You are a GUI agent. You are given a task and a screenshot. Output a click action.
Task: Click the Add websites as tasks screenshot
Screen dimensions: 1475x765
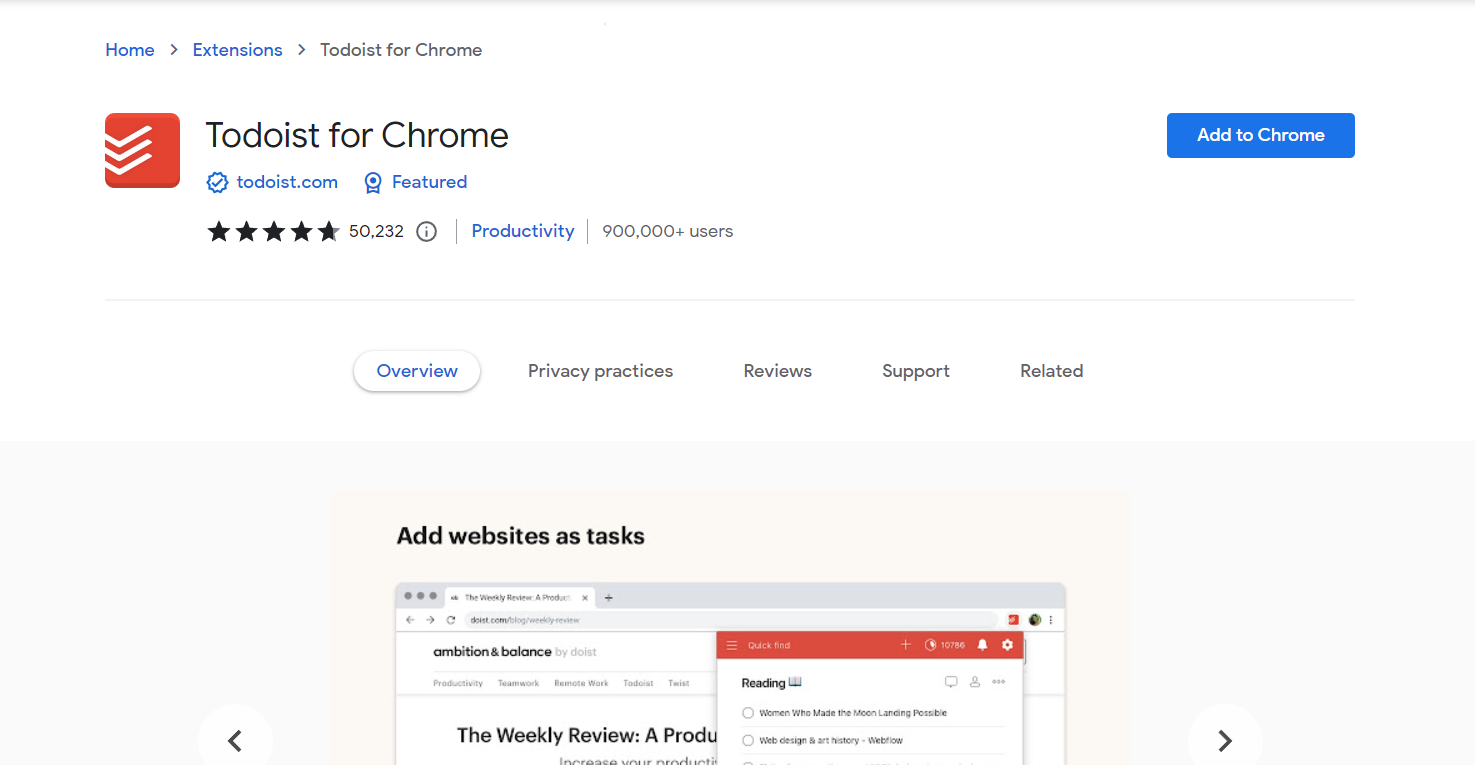tap(728, 628)
